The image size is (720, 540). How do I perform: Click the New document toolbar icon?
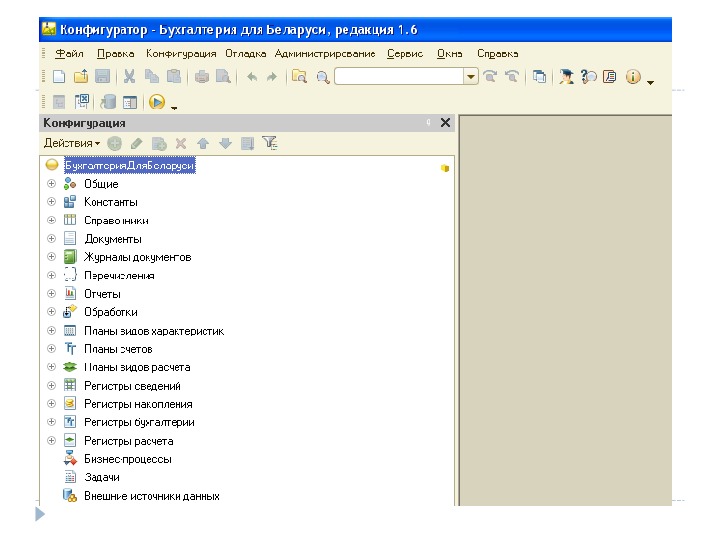point(59,76)
